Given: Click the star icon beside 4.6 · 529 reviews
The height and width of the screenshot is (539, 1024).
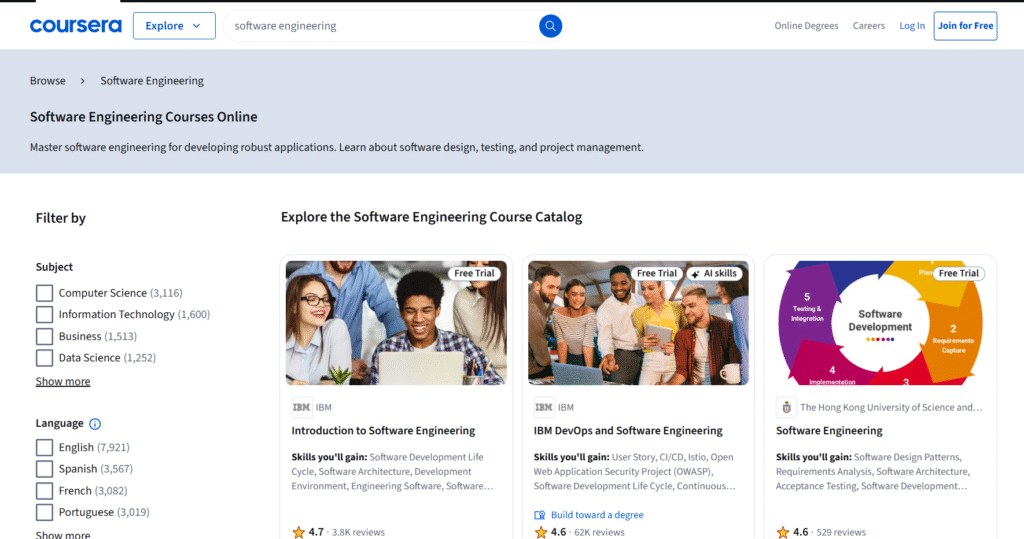Looking at the screenshot, I should (x=783, y=532).
